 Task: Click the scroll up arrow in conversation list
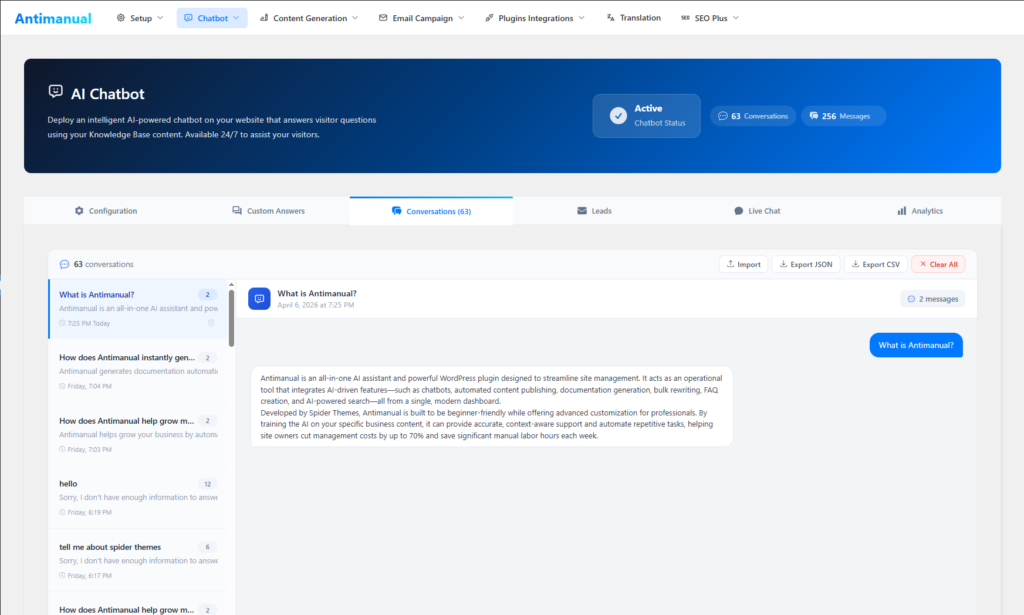(231, 285)
